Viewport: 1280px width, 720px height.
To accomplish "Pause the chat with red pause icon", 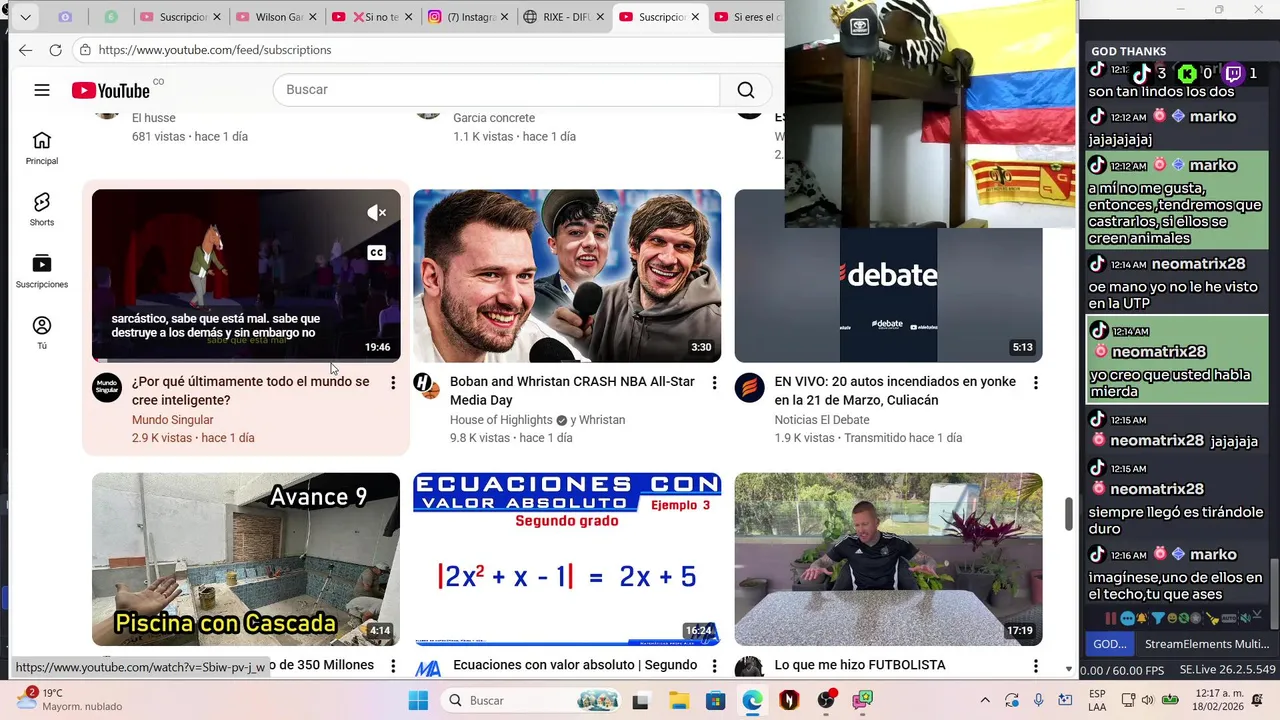I will pos(1111,618).
